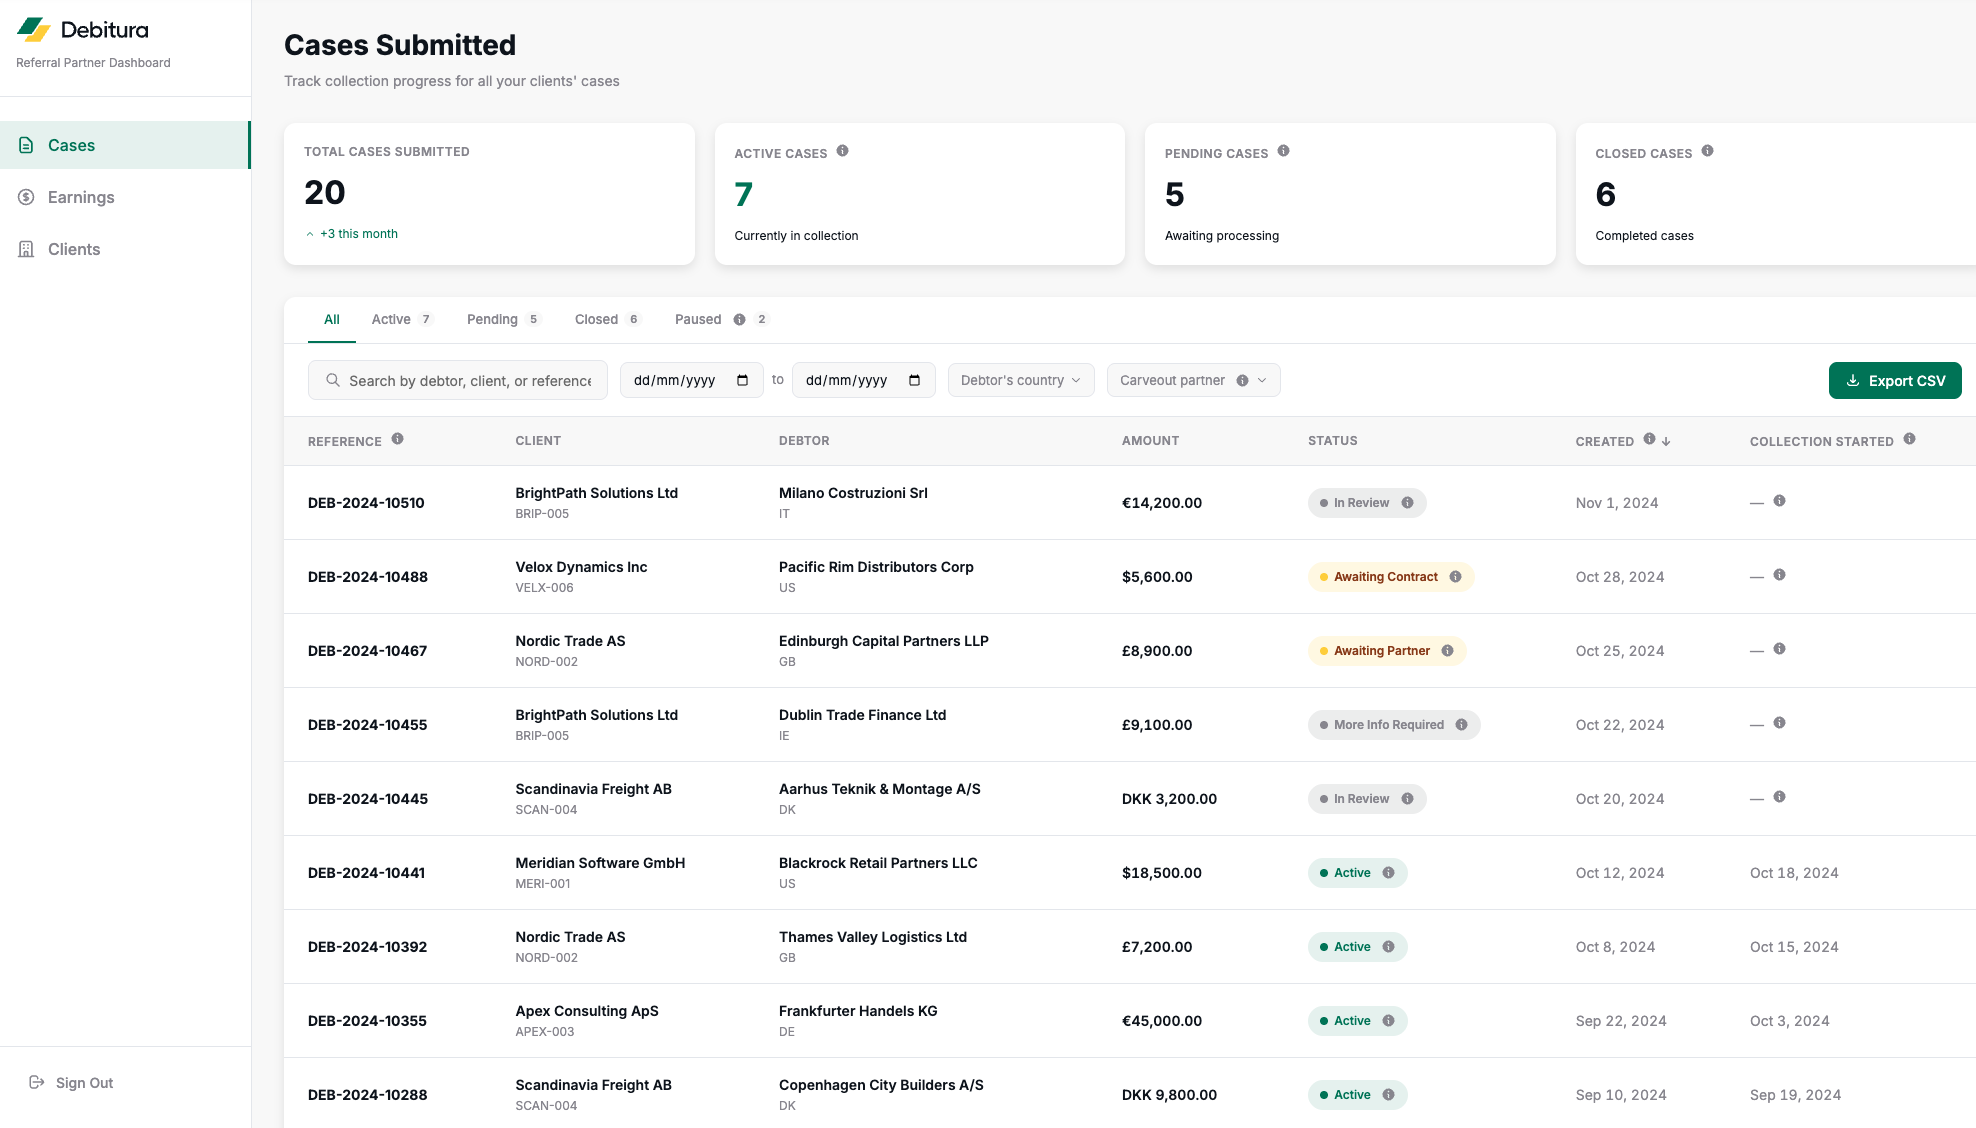1976x1128 pixels.
Task: Switch to the Paused tab
Action: click(x=698, y=319)
